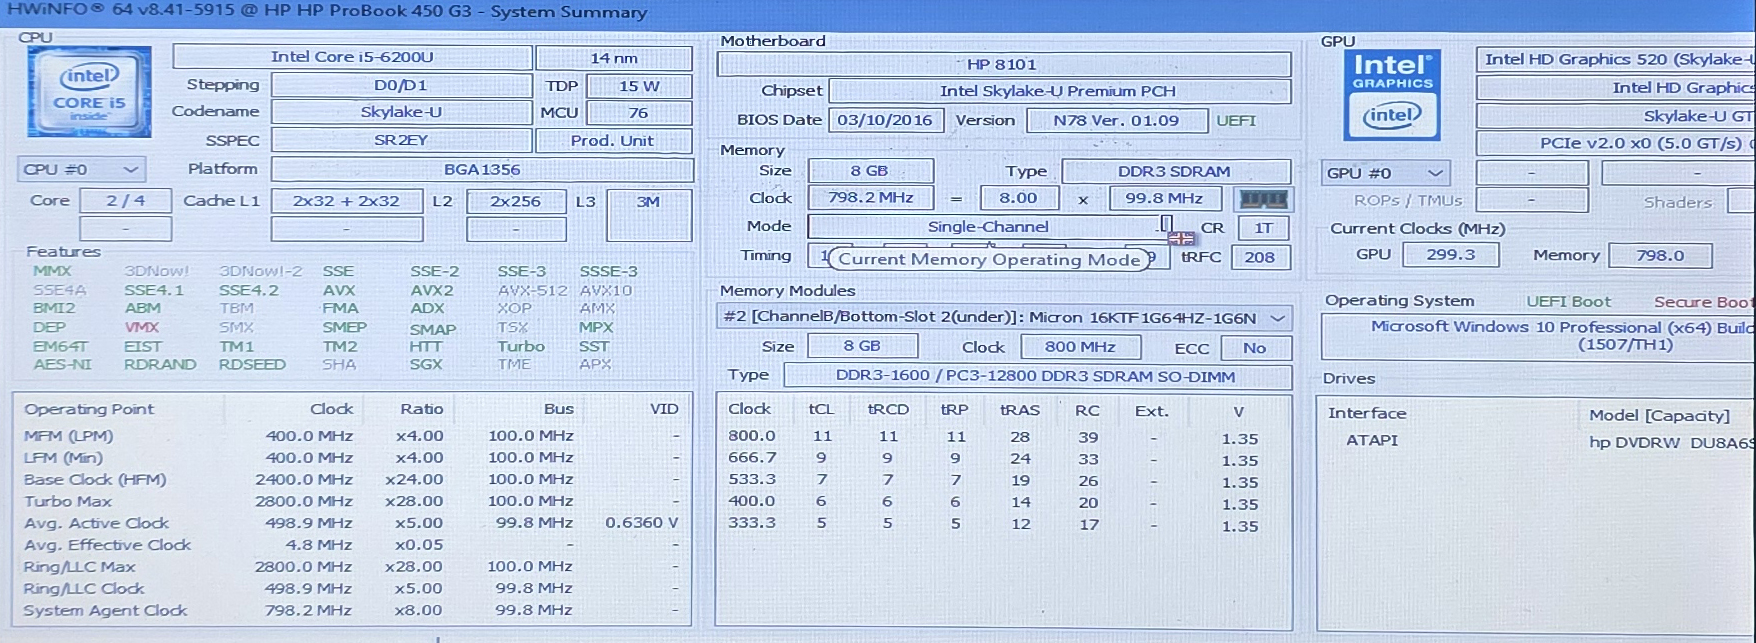Click the Operating Point column header
The width and height of the screenshot is (1756, 643).
89,409
